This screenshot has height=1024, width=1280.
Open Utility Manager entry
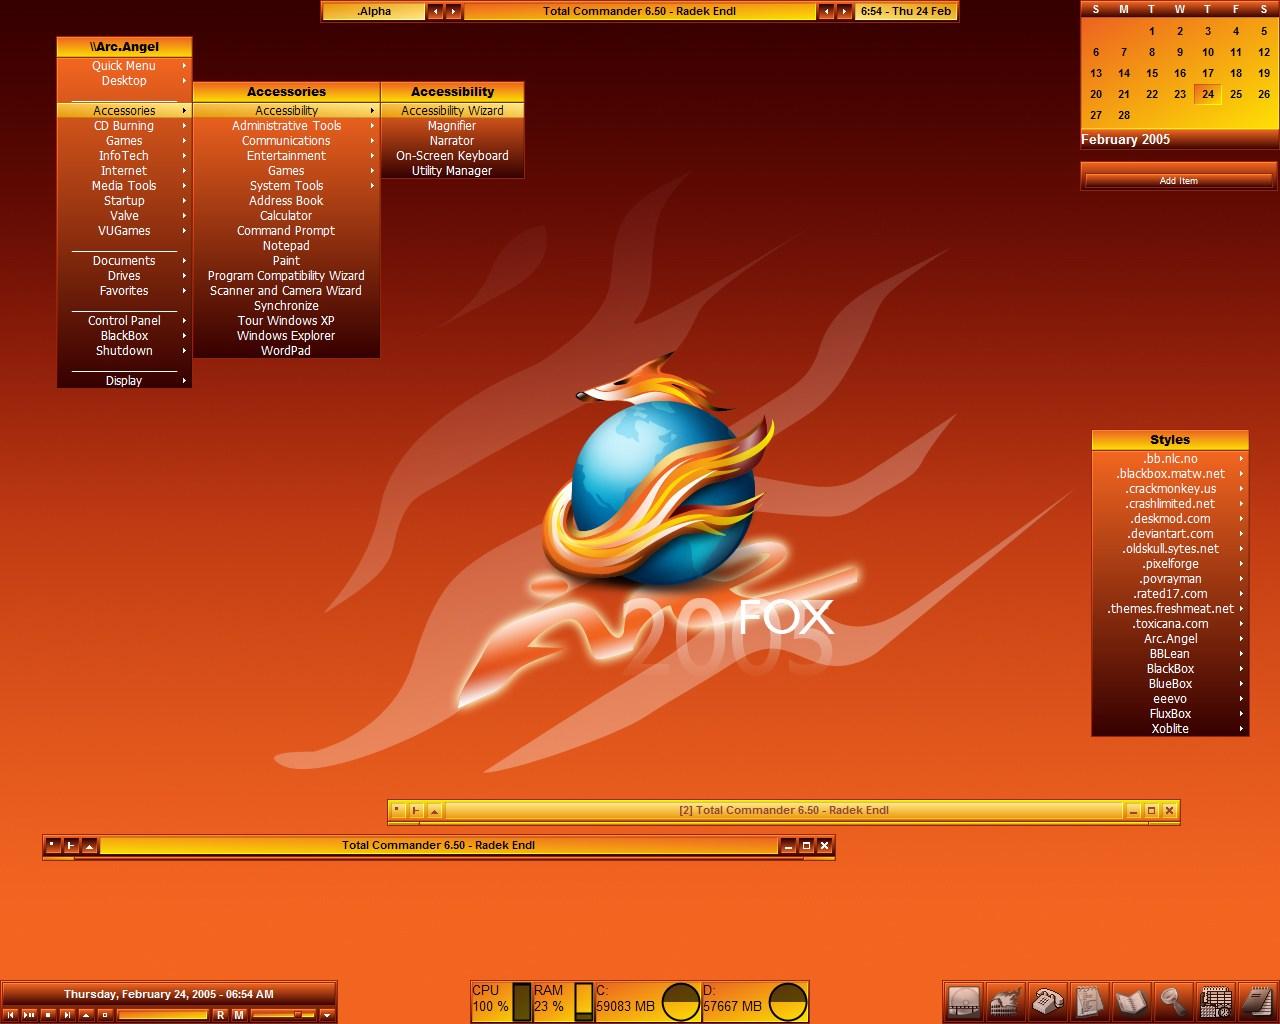[452, 171]
